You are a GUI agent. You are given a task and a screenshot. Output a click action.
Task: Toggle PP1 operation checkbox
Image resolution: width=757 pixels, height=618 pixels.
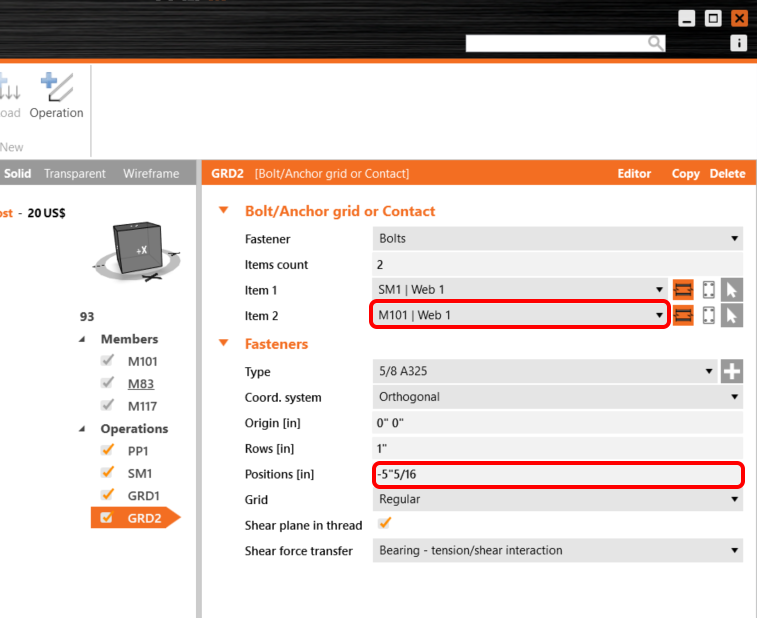(108, 450)
